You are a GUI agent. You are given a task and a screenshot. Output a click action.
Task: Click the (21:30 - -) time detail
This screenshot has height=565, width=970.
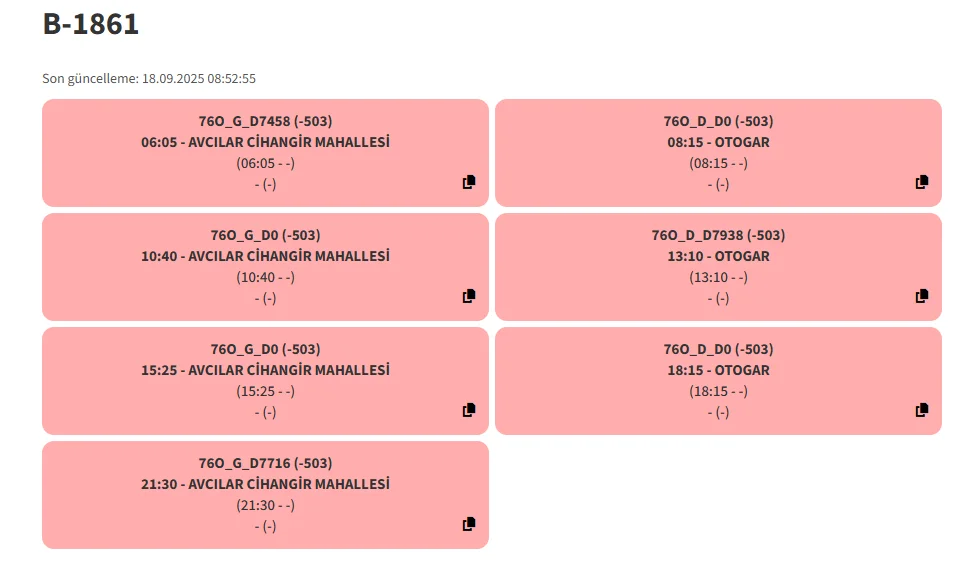click(x=265, y=505)
